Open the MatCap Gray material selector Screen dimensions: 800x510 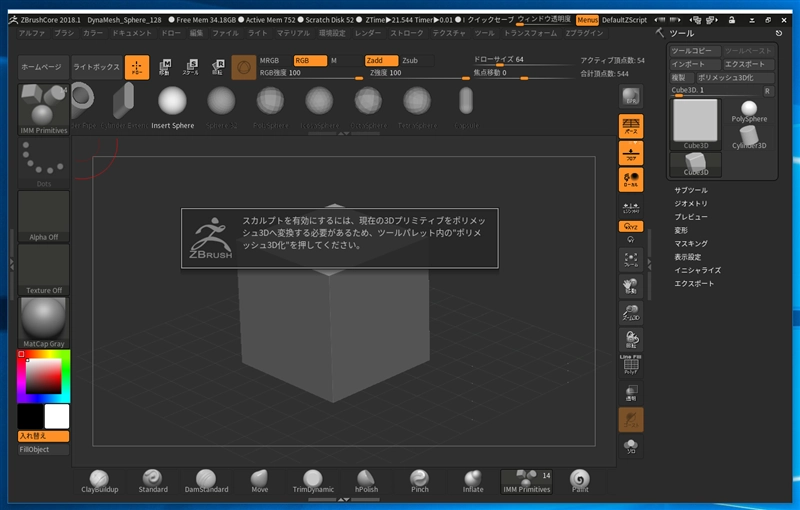click(x=44, y=323)
